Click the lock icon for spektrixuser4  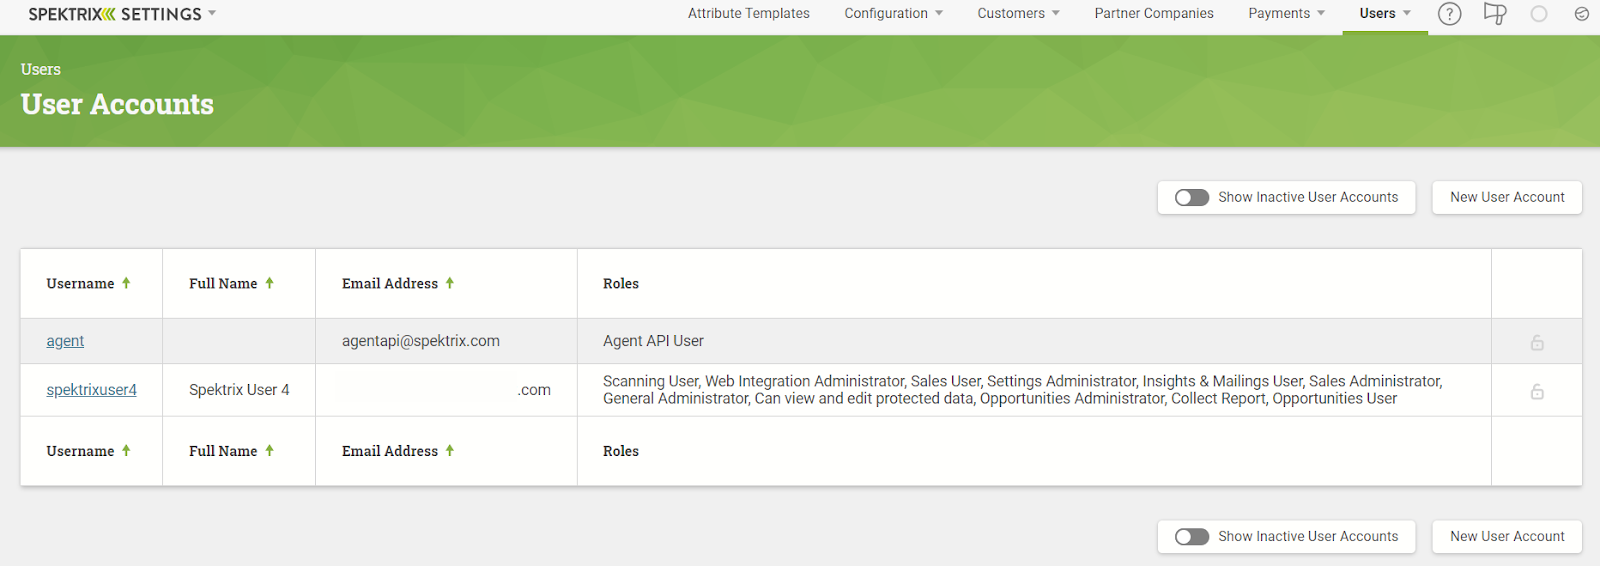point(1537,391)
